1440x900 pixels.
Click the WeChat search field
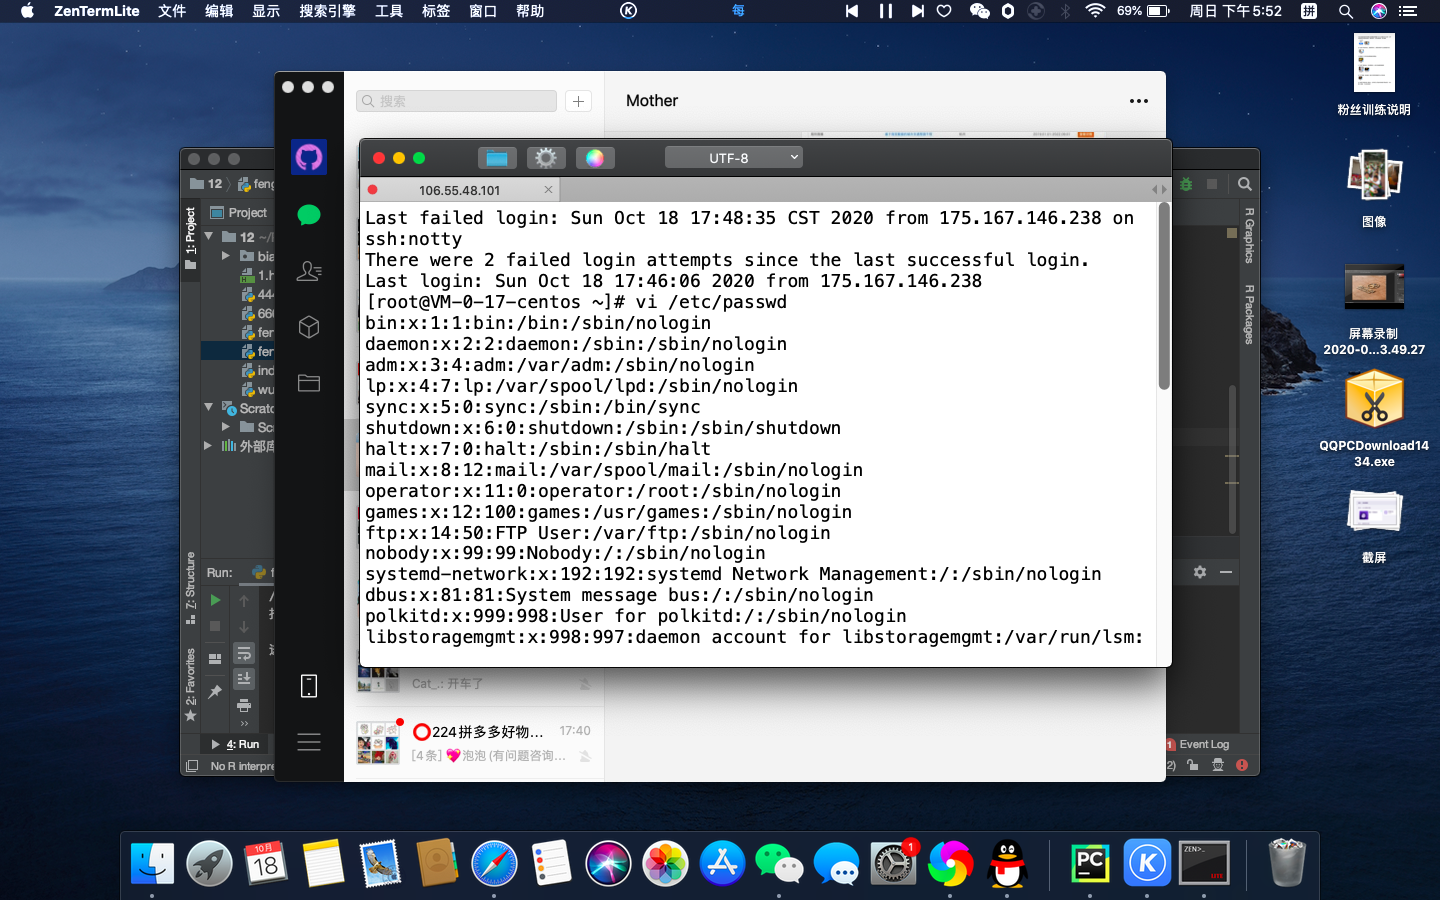(457, 101)
